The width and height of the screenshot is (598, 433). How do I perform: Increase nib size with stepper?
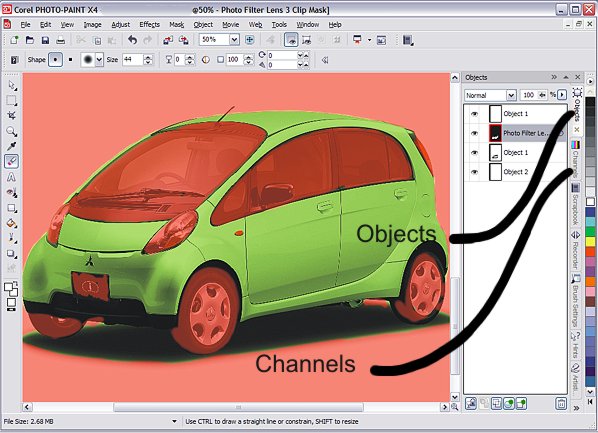click(148, 57)
